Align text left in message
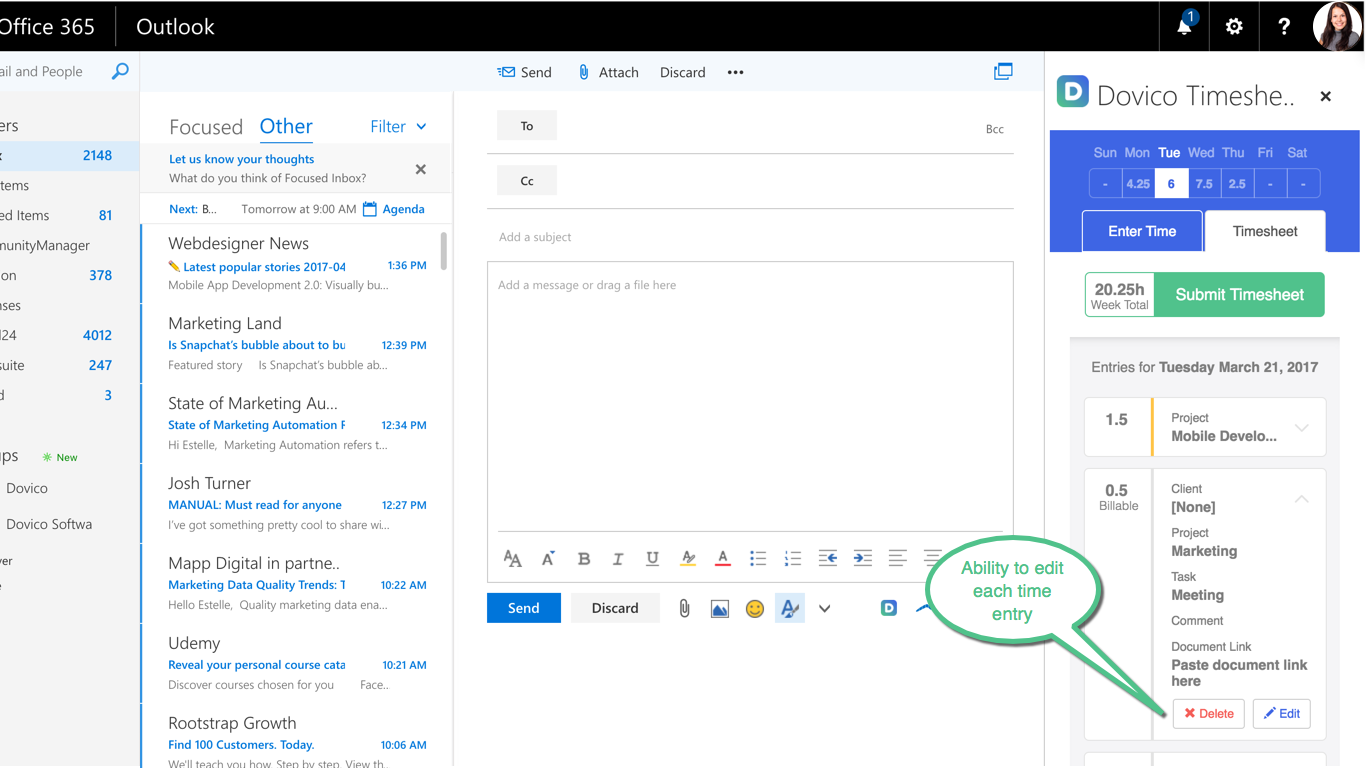Screen dimensions: 1366x768 (898, 559)
